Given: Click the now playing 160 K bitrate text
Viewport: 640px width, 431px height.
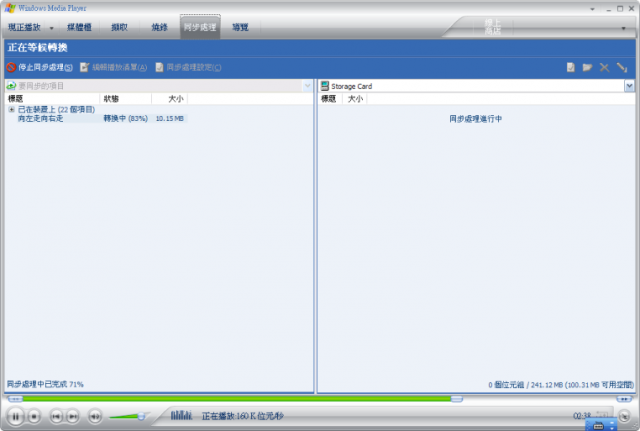Looking at the screenshot, I should coord(242,416).
